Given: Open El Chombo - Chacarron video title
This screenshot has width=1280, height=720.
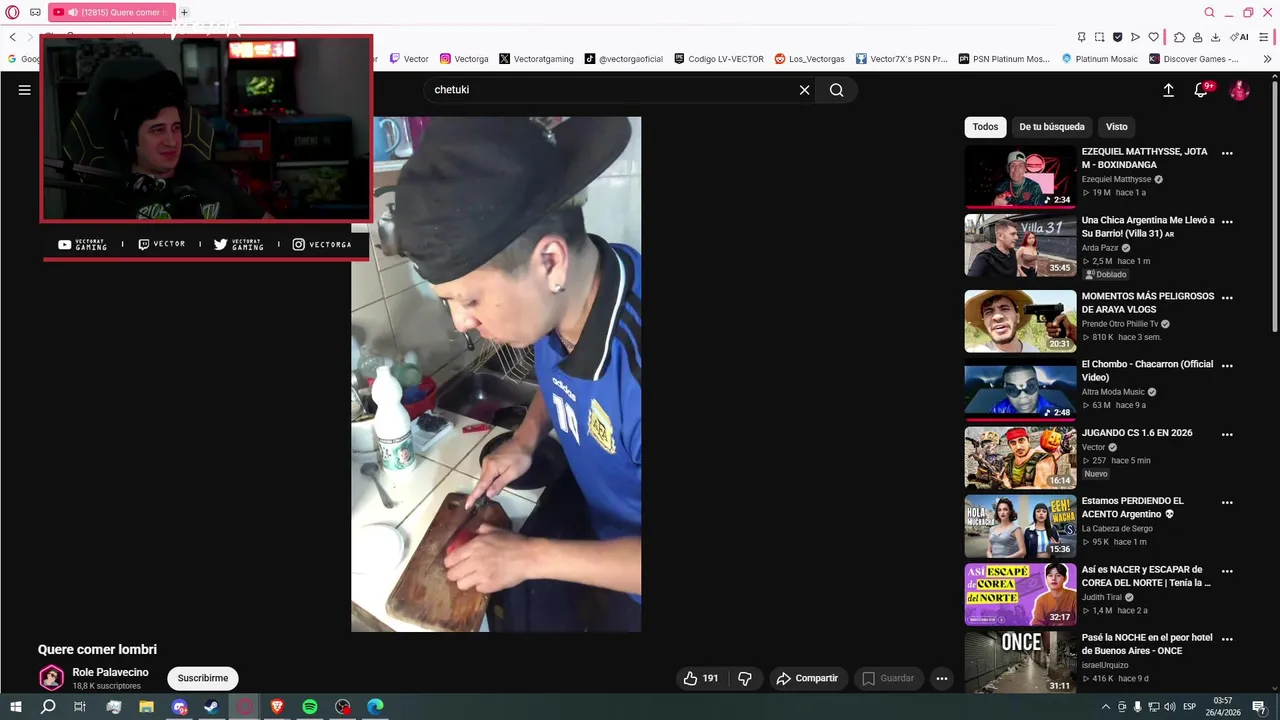Looking at the screenshot, I should [1147, 371].
